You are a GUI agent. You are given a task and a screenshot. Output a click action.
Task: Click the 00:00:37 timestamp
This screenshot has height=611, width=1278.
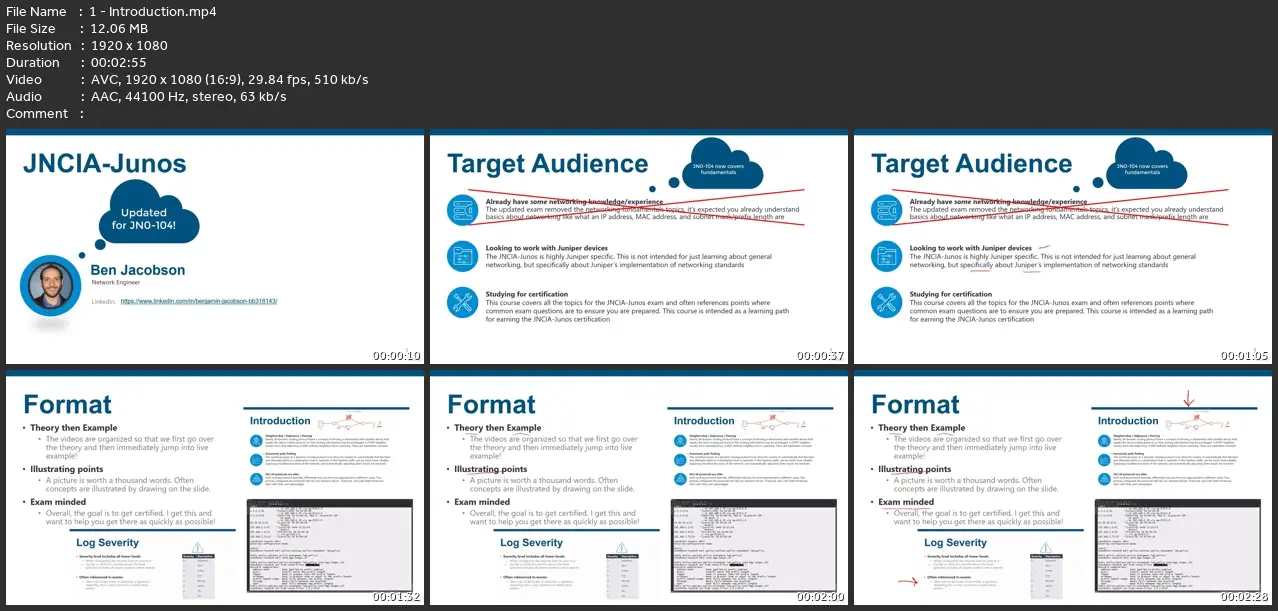[x=821, y=356]
